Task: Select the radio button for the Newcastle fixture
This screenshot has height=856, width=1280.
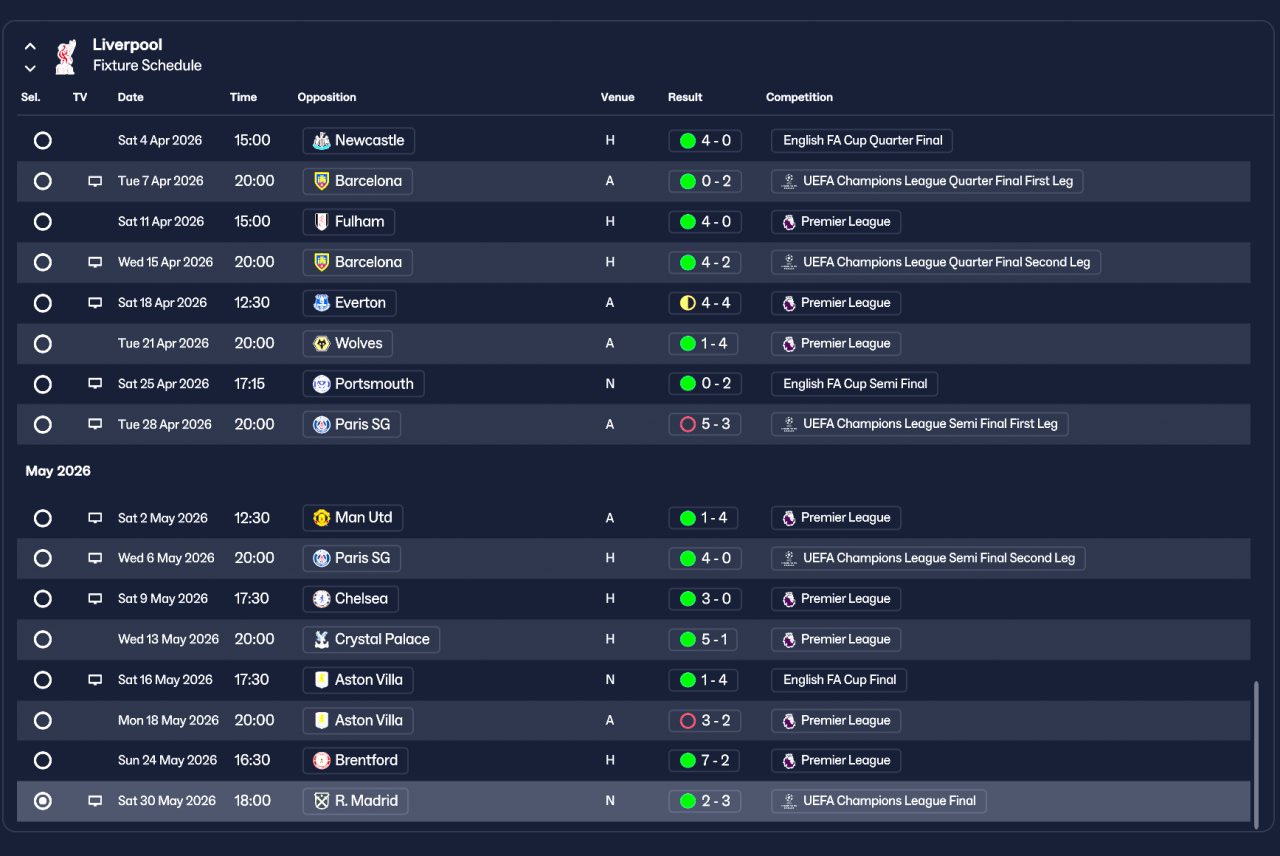Action: click(42, 141)
